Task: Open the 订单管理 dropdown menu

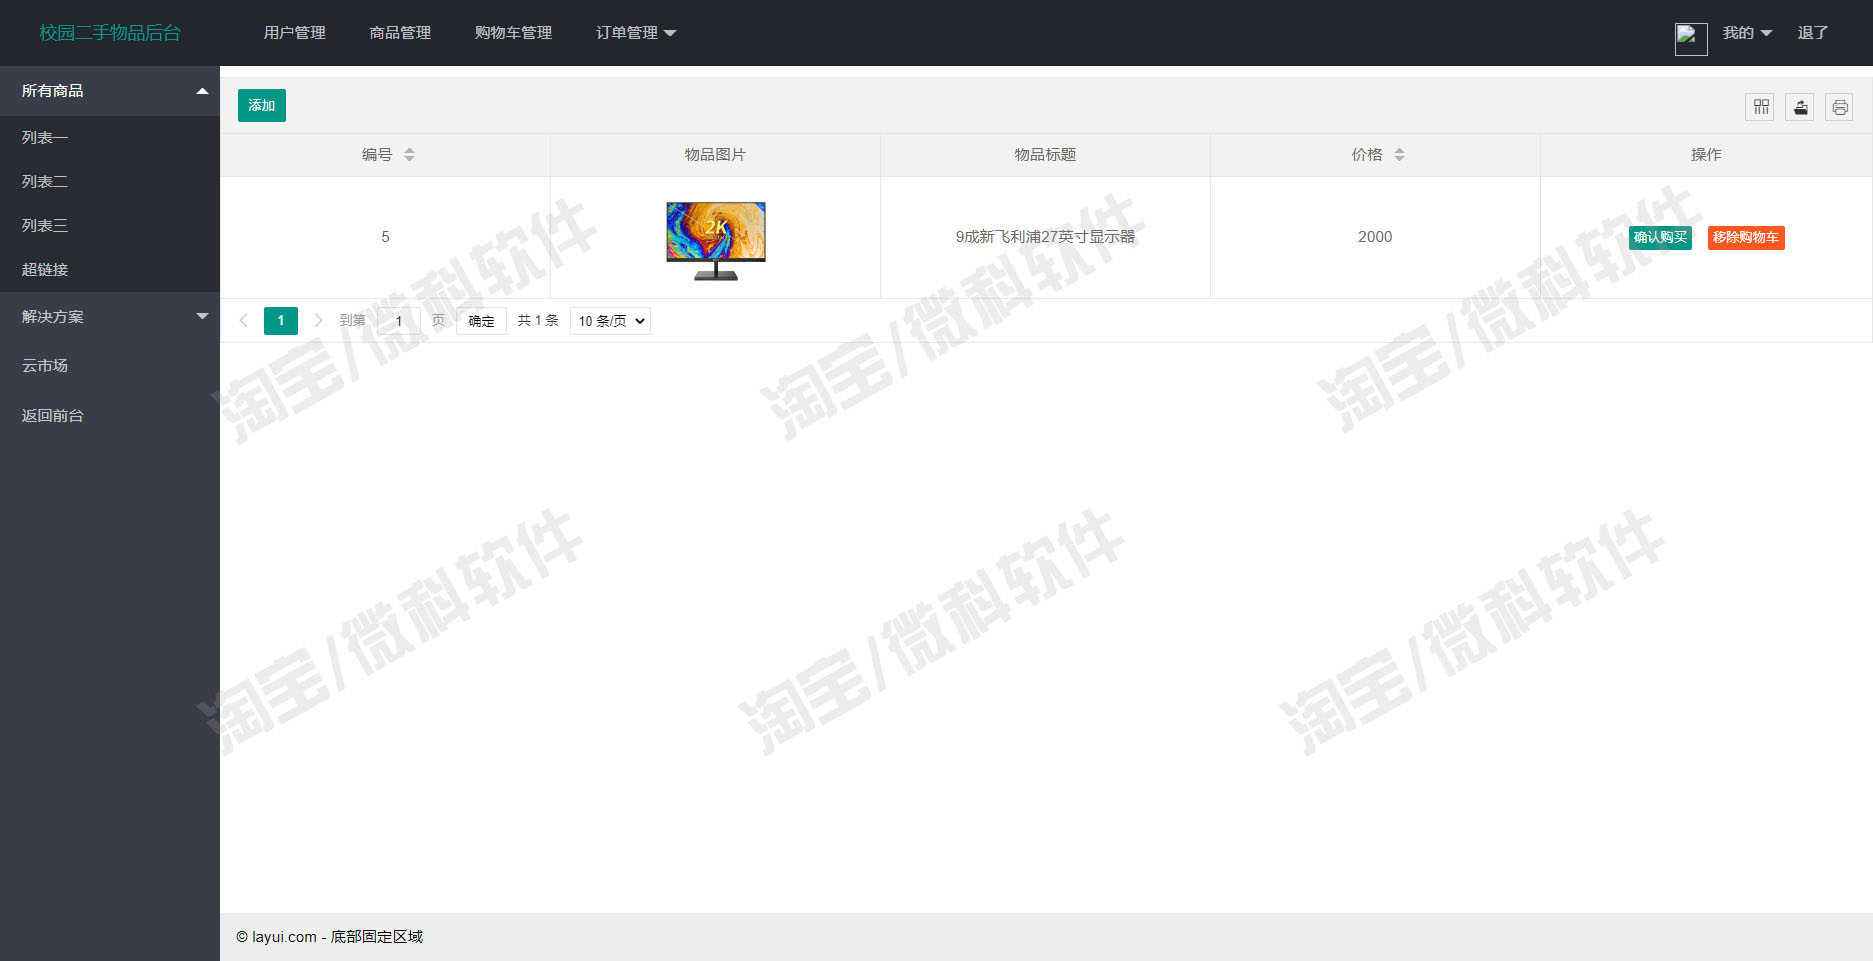Action: (x=636, y=33)
